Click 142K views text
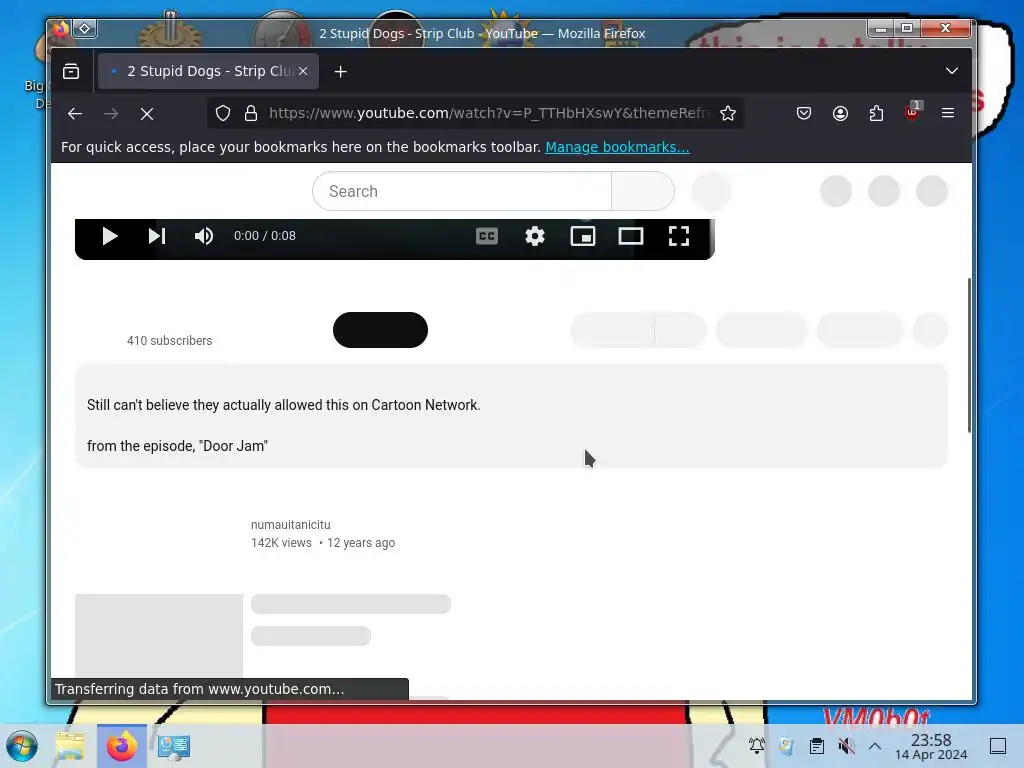This screenshot has width=1024, height=768. tap(281, 543)
